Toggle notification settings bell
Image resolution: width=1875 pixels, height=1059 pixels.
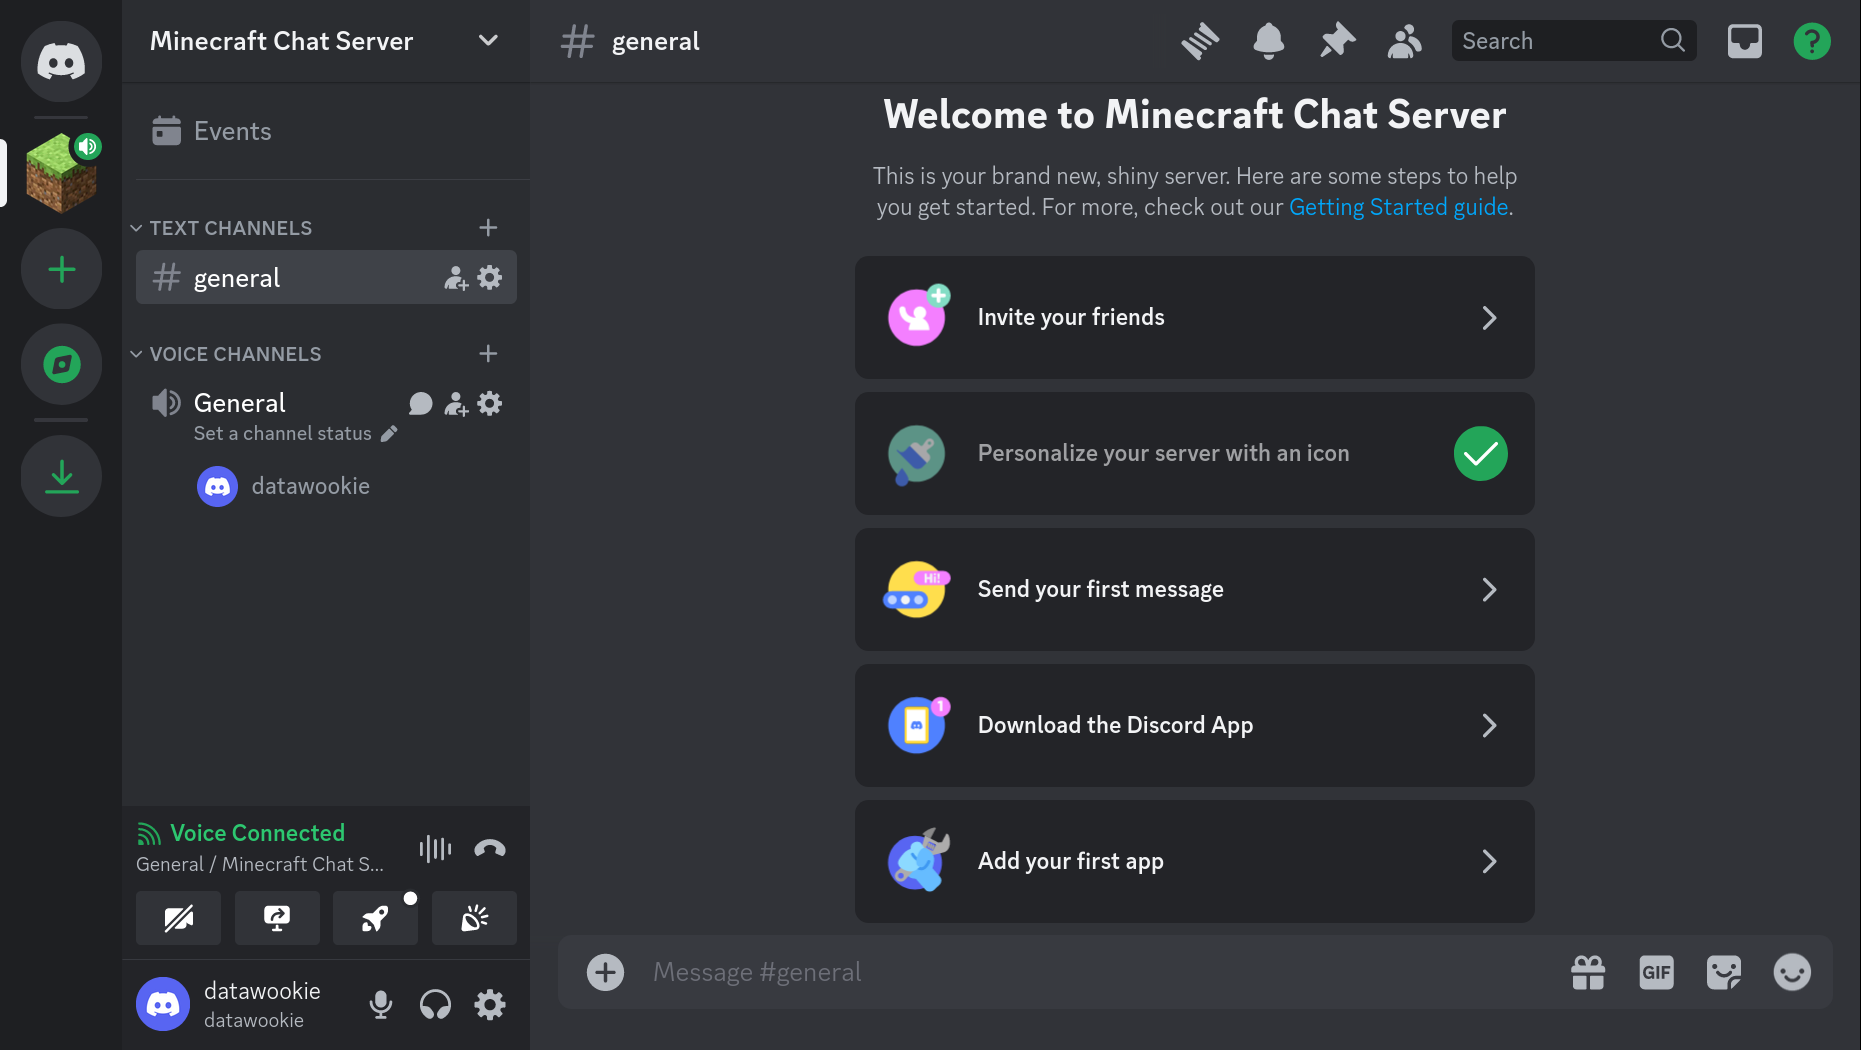[1268, 41]
